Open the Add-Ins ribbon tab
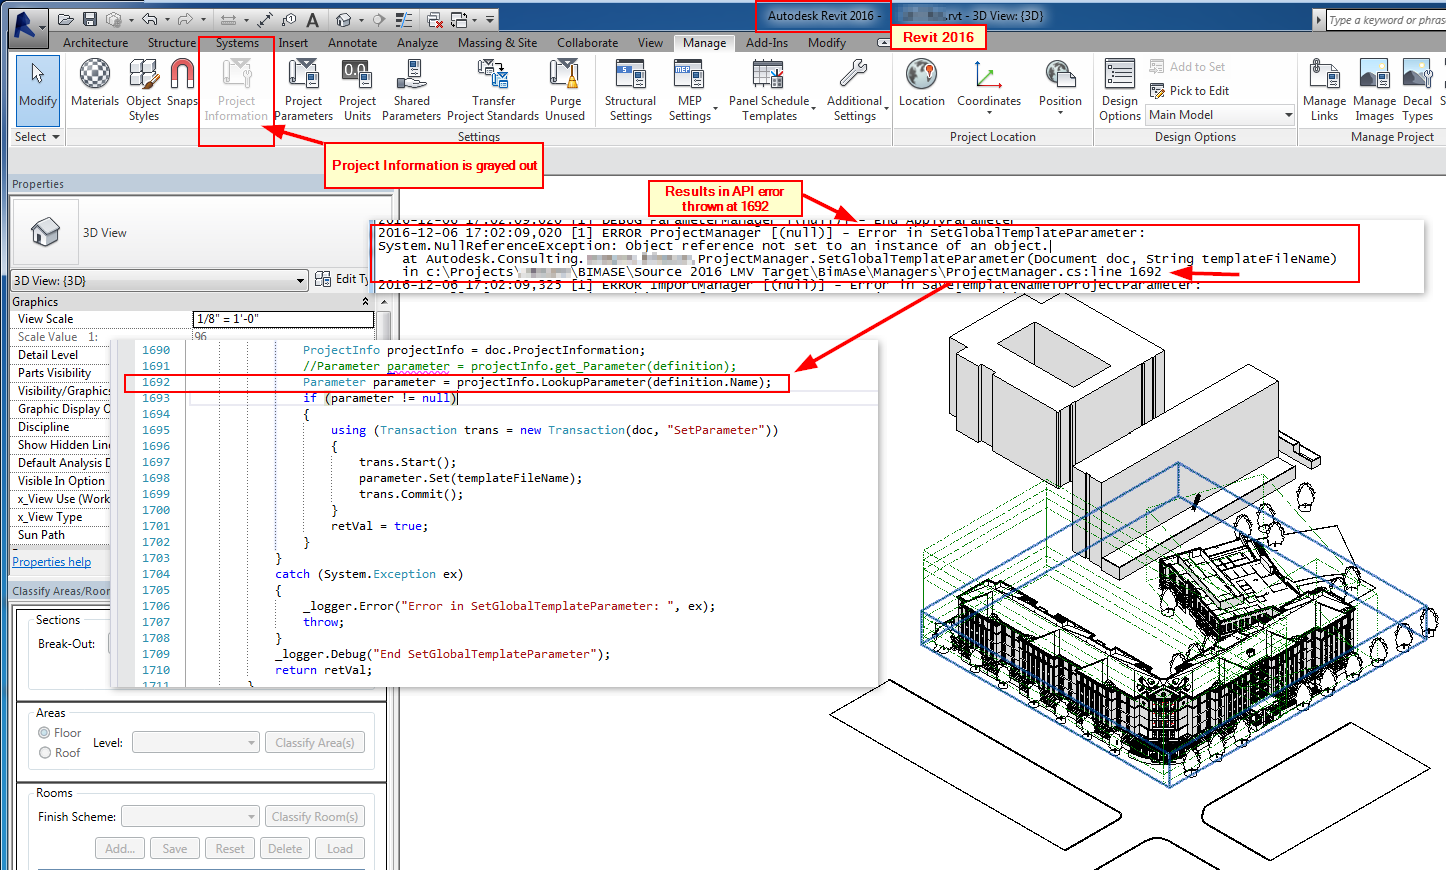The height and width of the screenshot is (870, 1446). (x=766, y=43)
